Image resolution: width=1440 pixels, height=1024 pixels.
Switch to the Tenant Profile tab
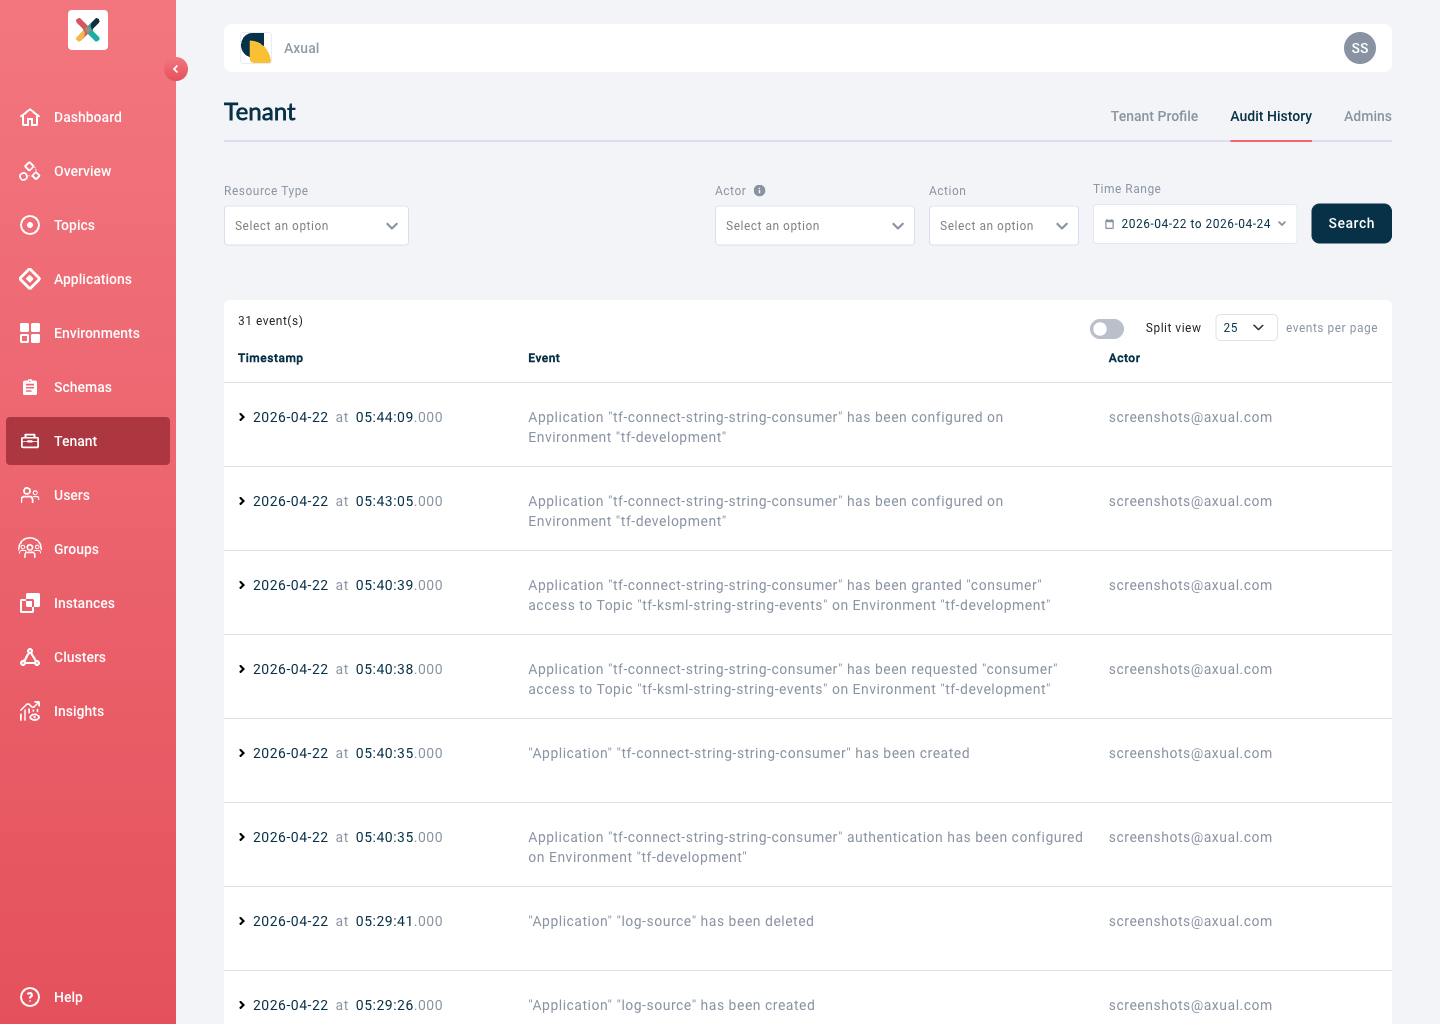(1154, 116)
